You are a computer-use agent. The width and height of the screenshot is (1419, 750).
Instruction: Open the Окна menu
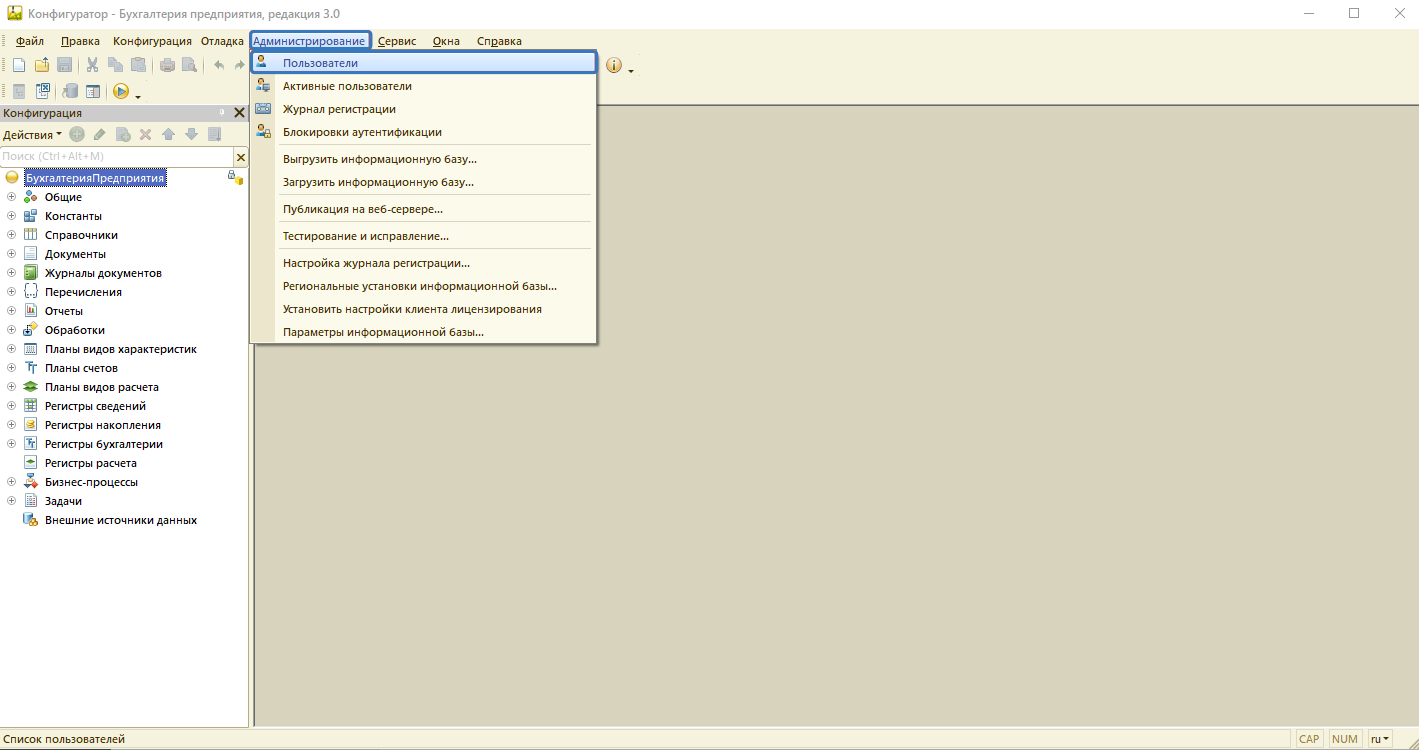click(446, 41)
